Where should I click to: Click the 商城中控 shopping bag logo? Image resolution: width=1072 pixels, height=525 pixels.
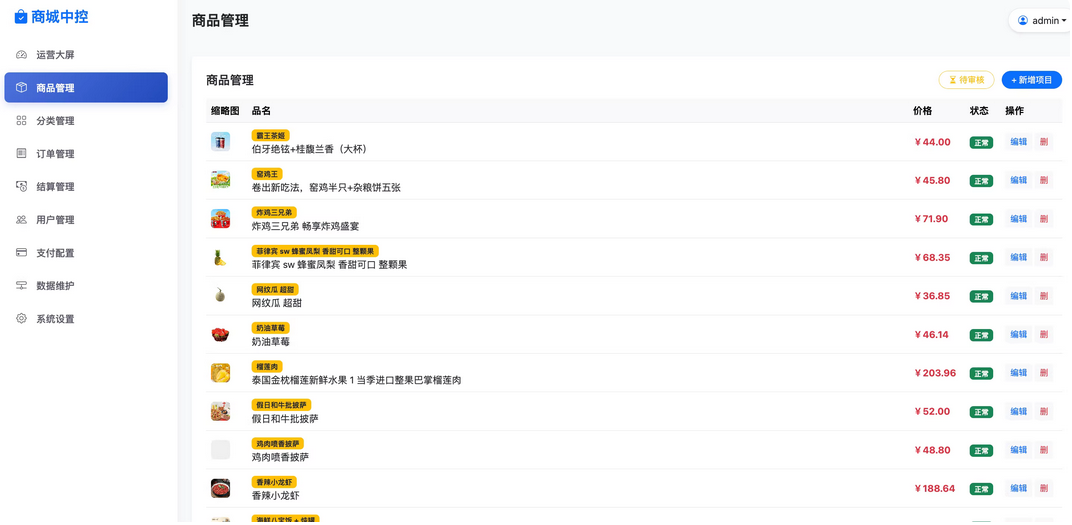20,17
